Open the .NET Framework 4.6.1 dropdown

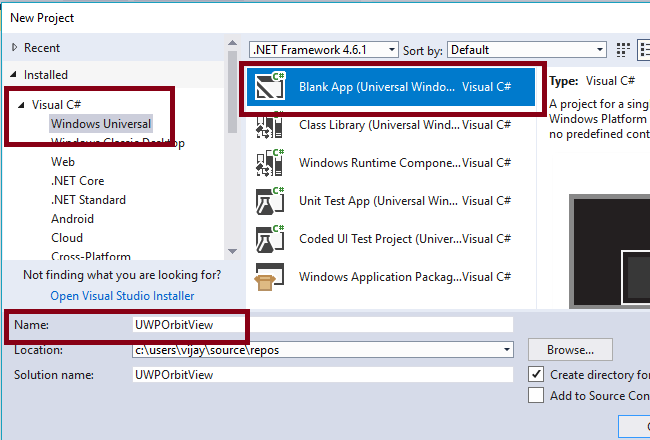point(324,50)
